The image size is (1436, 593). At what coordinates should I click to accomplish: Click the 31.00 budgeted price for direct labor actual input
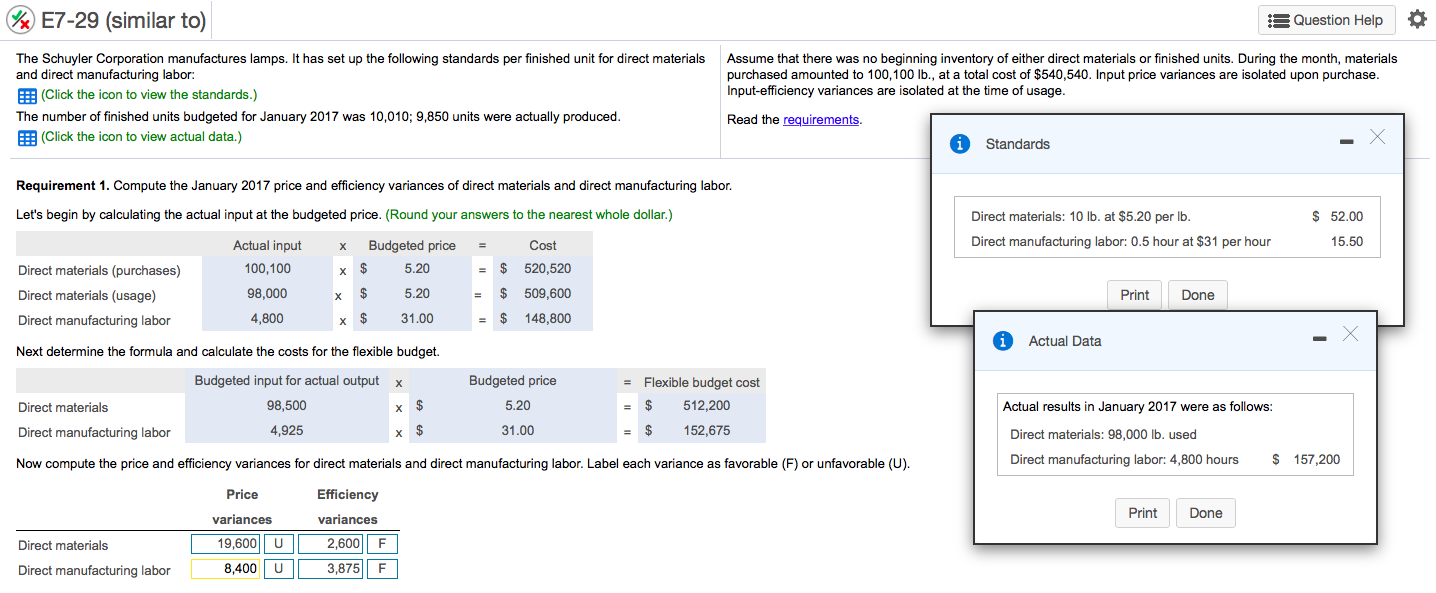click(417, 319)
